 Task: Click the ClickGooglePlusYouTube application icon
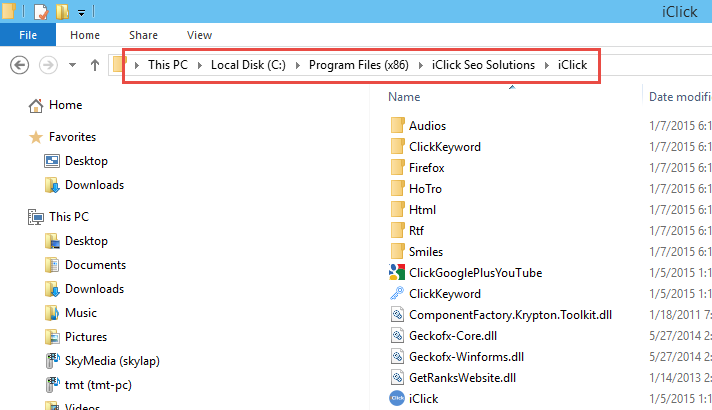click(x=397, y=272)
